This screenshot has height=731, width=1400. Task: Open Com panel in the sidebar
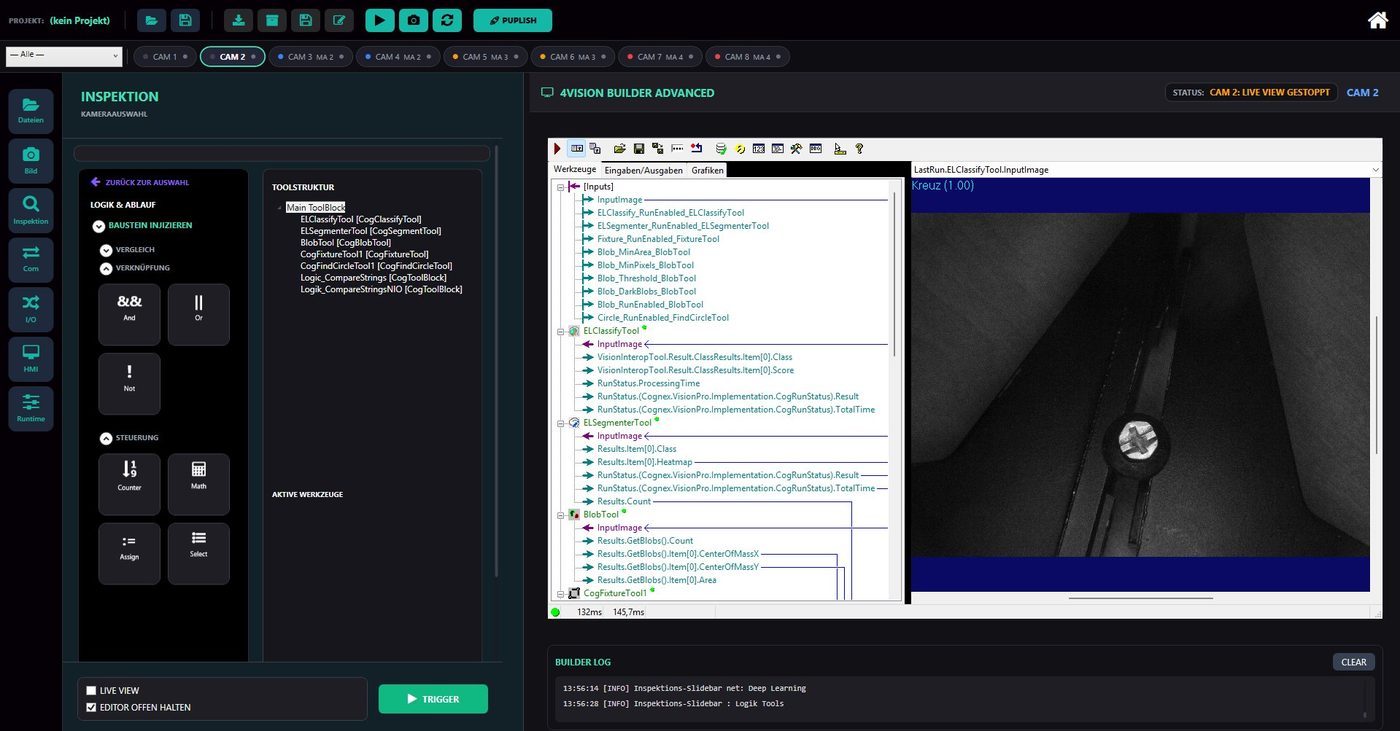(x=31, y=258)
